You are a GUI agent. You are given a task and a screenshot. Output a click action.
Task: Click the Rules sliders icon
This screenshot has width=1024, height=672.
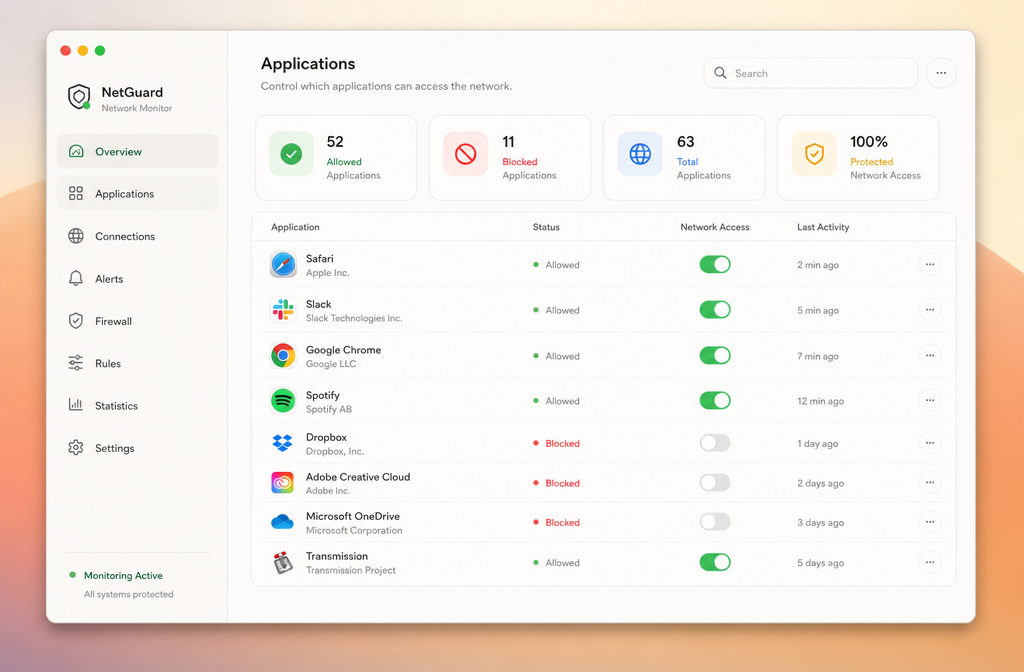(76, 363)
